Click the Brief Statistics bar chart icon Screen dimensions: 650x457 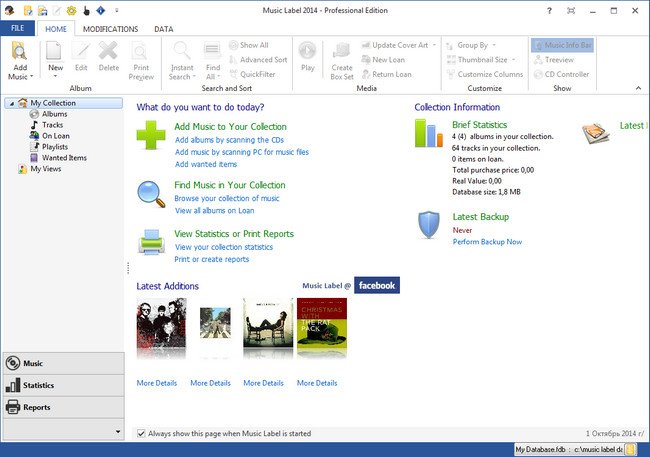click(429, 133)
